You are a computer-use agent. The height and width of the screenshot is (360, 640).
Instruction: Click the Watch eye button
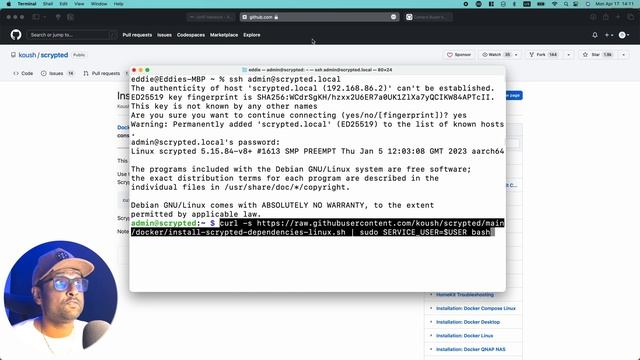tap(496, 55)
